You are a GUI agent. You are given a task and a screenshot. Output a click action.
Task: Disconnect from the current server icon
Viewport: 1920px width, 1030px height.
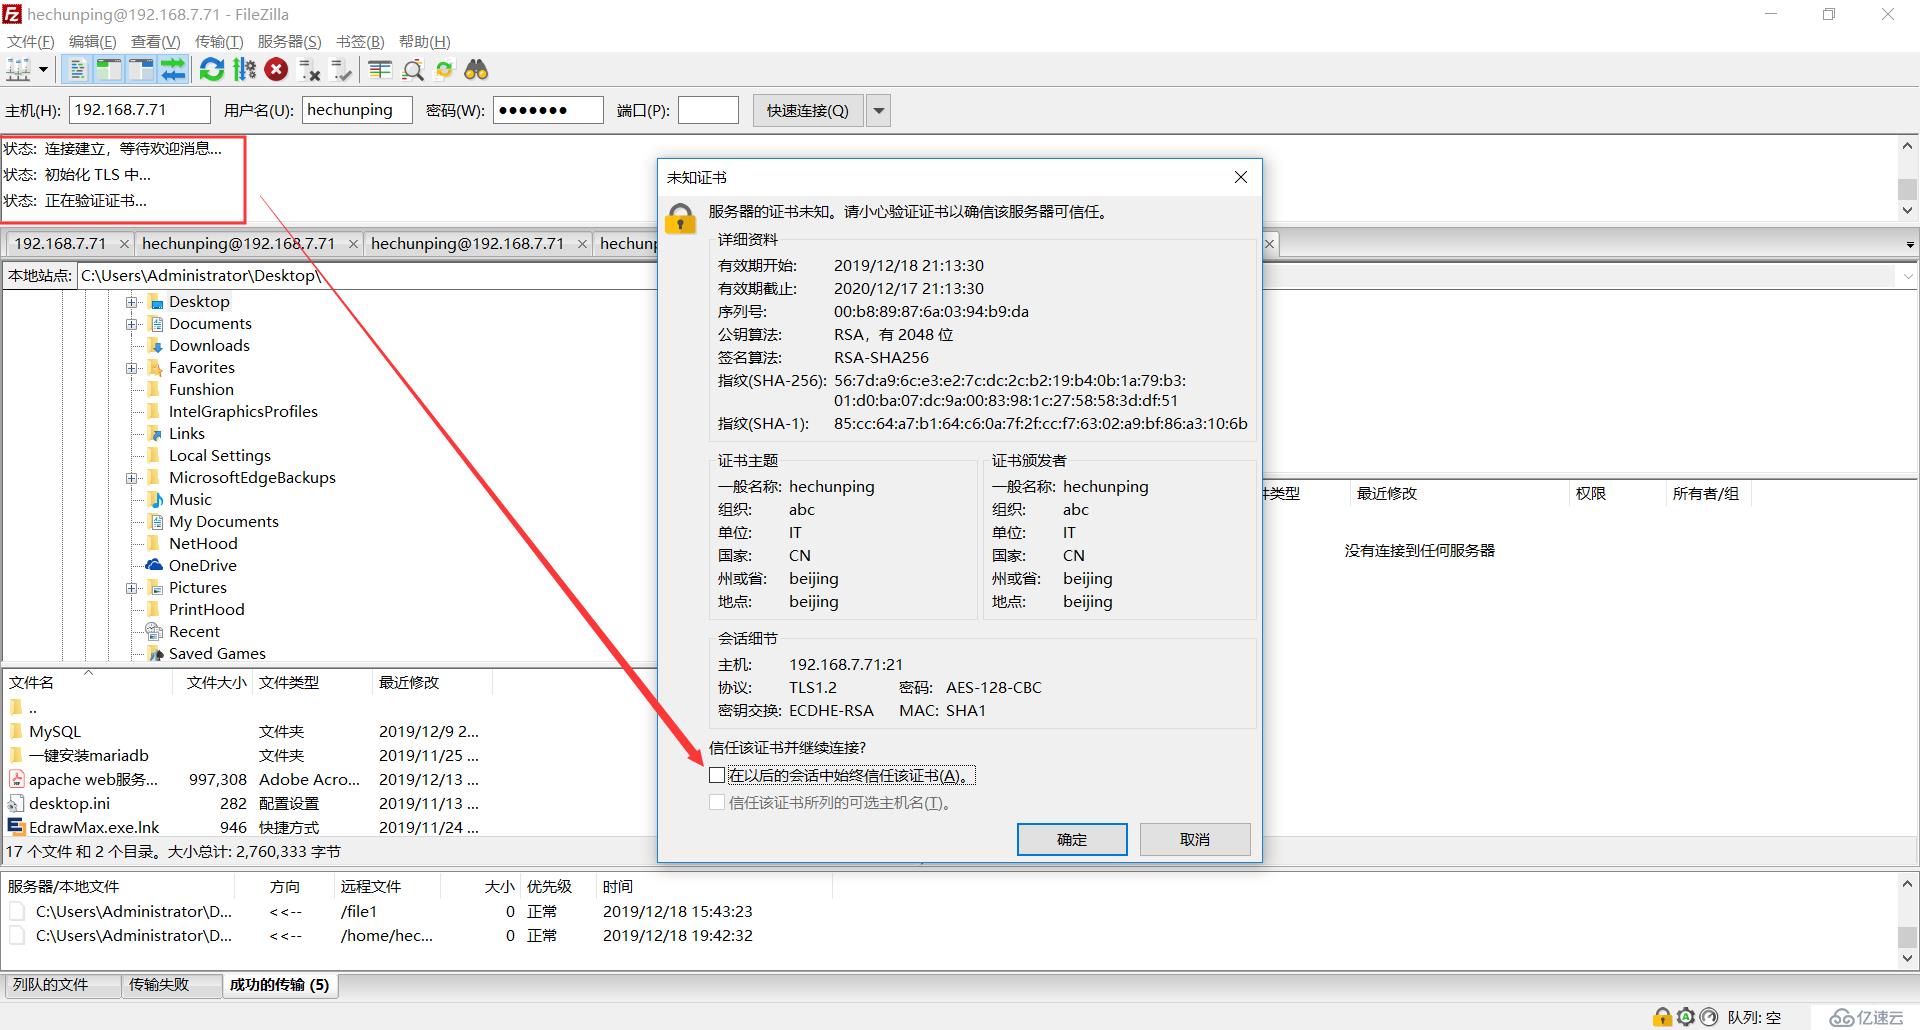pos(310,70)
